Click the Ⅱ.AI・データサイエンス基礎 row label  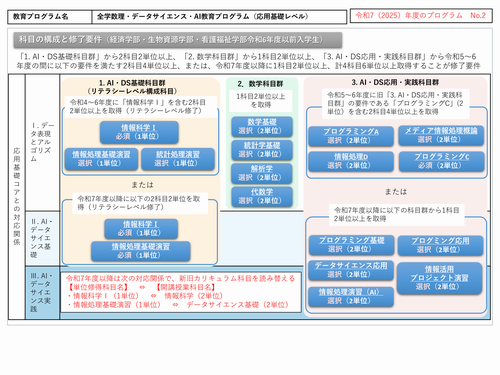point(41,238)
